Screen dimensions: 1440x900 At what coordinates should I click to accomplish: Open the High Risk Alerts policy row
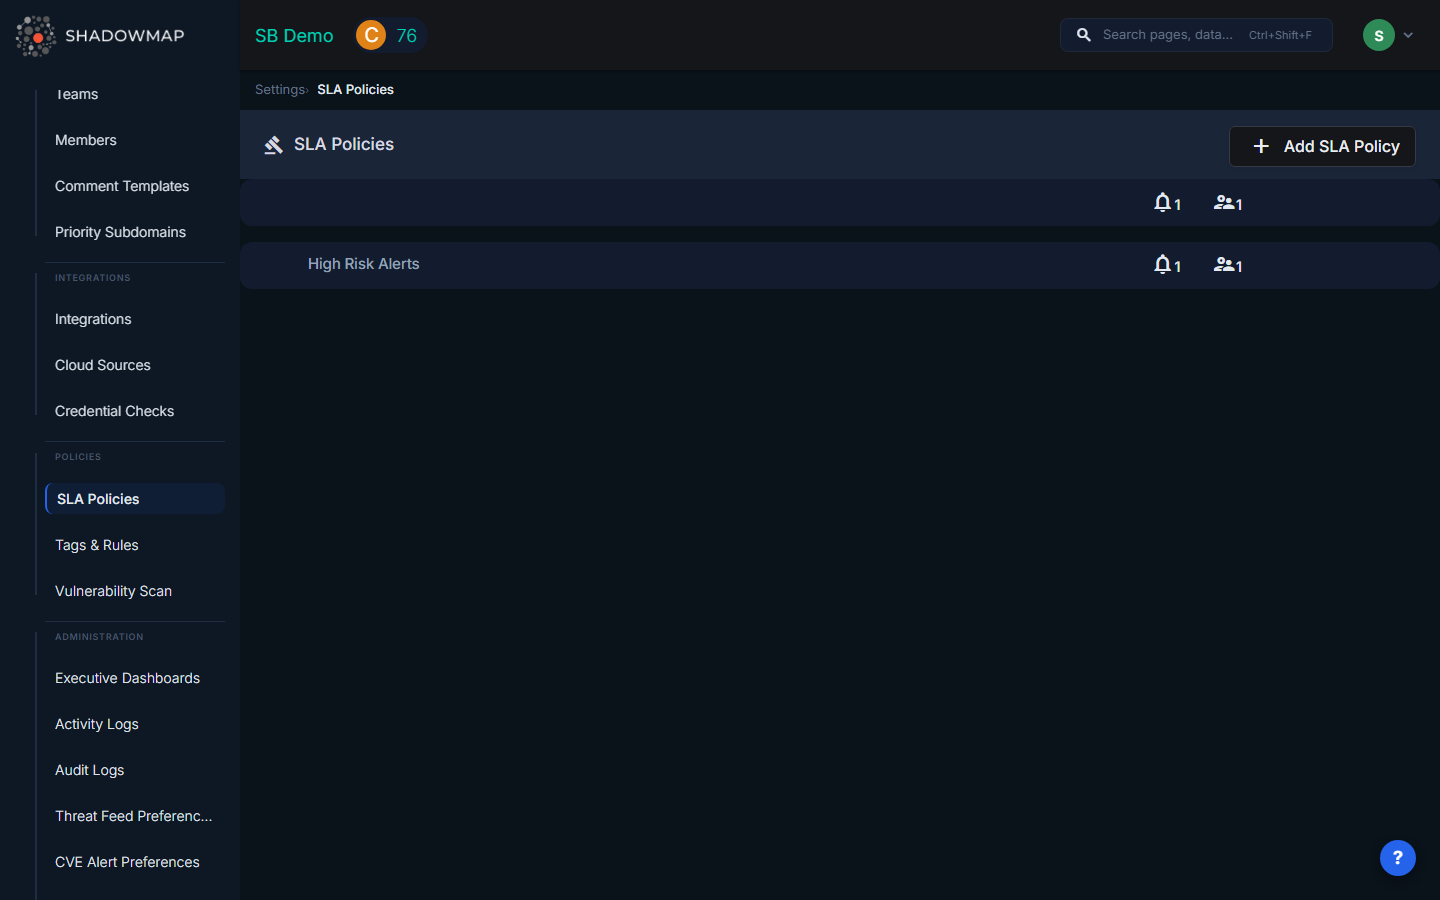tap(364, 264)
